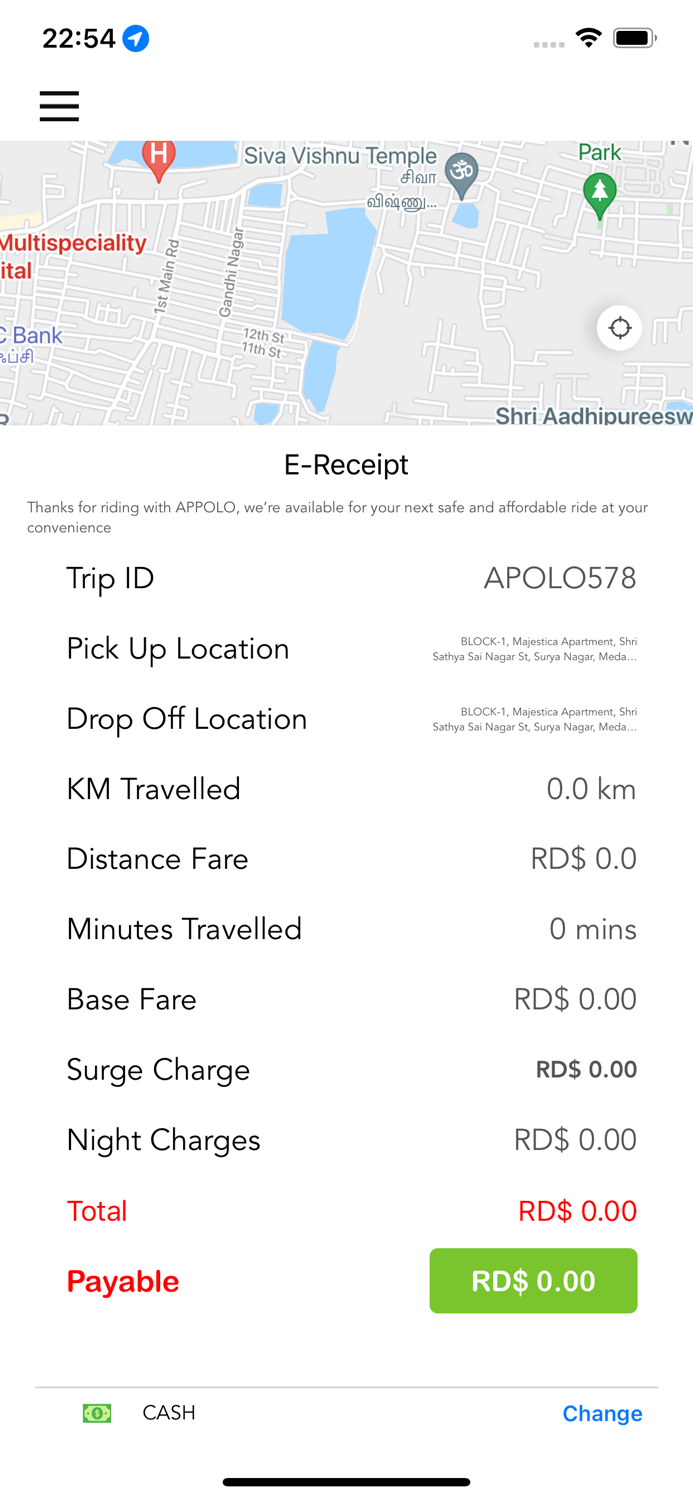Select the E-Receipt heading
Screen dimensions: 693x1500
346,464
